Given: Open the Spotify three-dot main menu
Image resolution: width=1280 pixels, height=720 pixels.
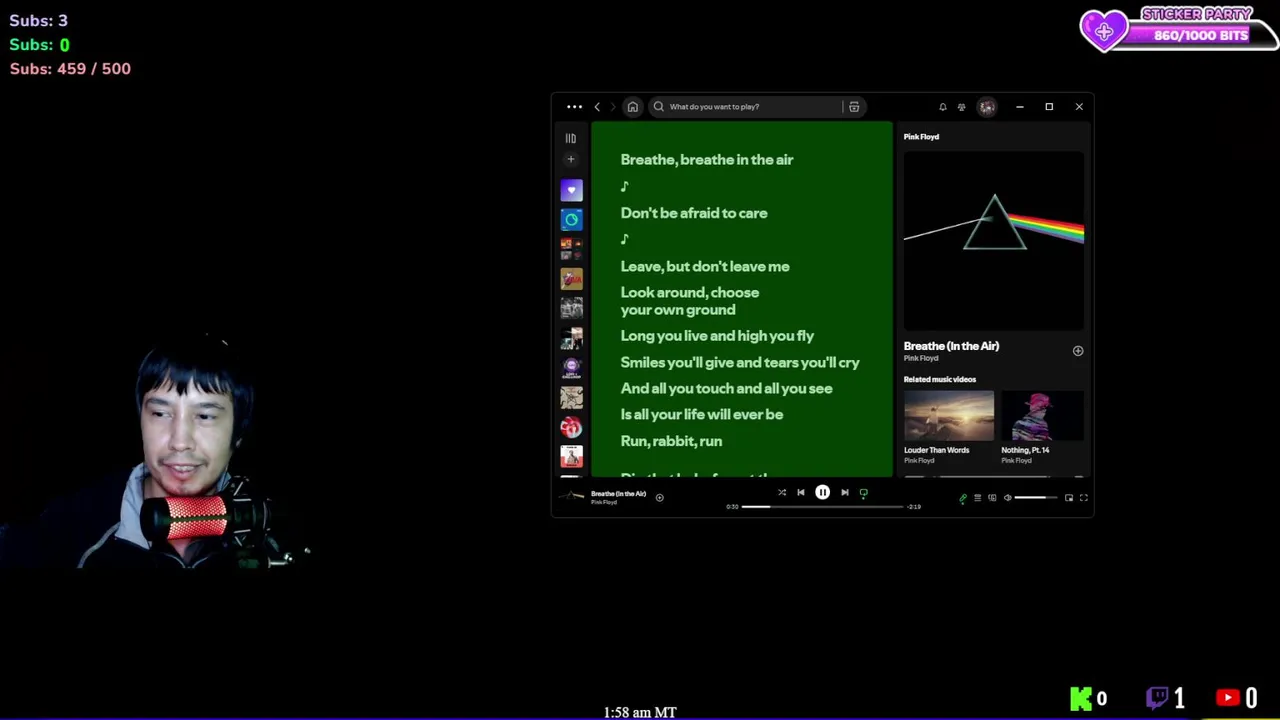Looking at the screenshot, I should pyautogui.click(x=574, y=107).
